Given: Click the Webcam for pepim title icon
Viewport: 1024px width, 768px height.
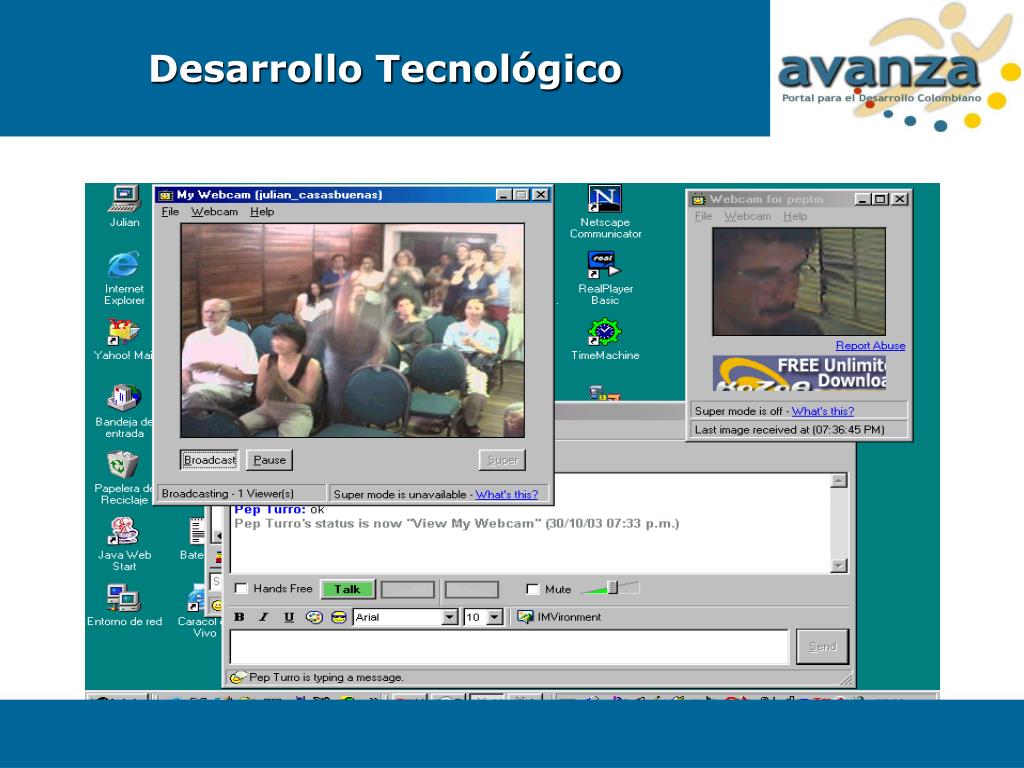Looking at the screenshot, I should coord(699,199).
